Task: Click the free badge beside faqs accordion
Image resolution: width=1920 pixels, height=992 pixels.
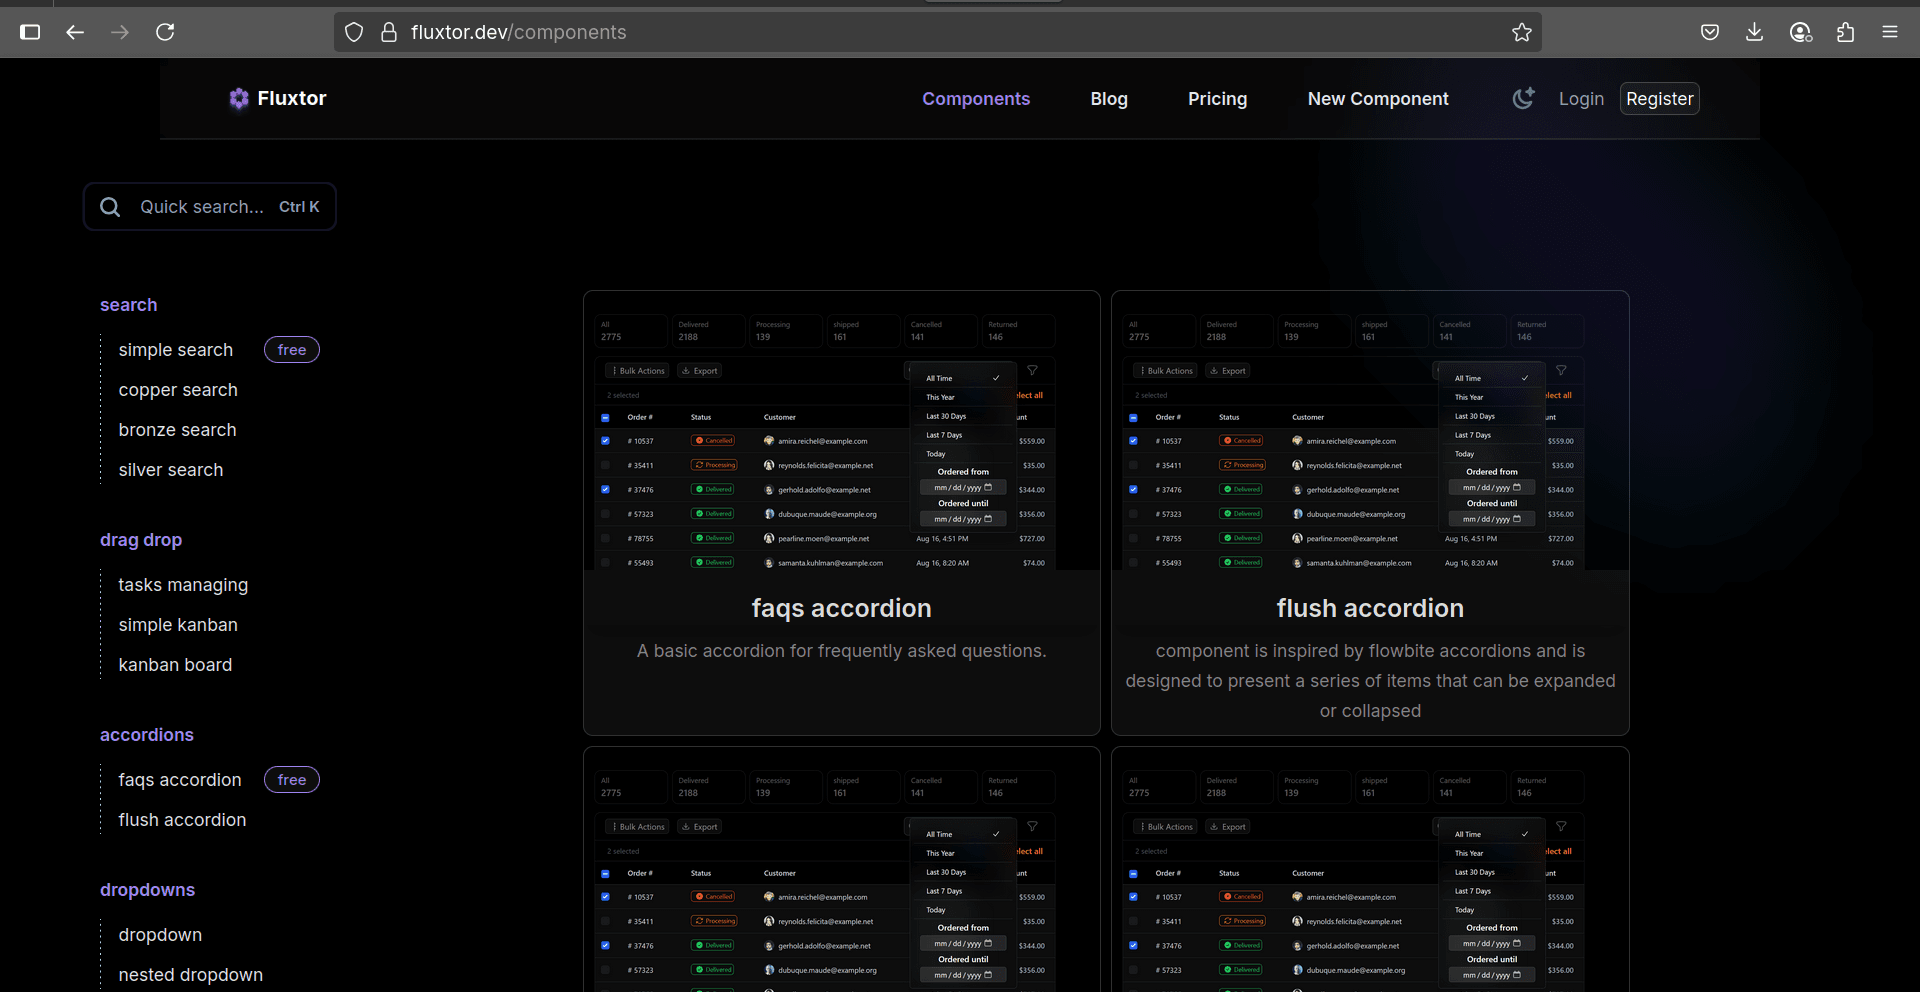Action: 292,780
